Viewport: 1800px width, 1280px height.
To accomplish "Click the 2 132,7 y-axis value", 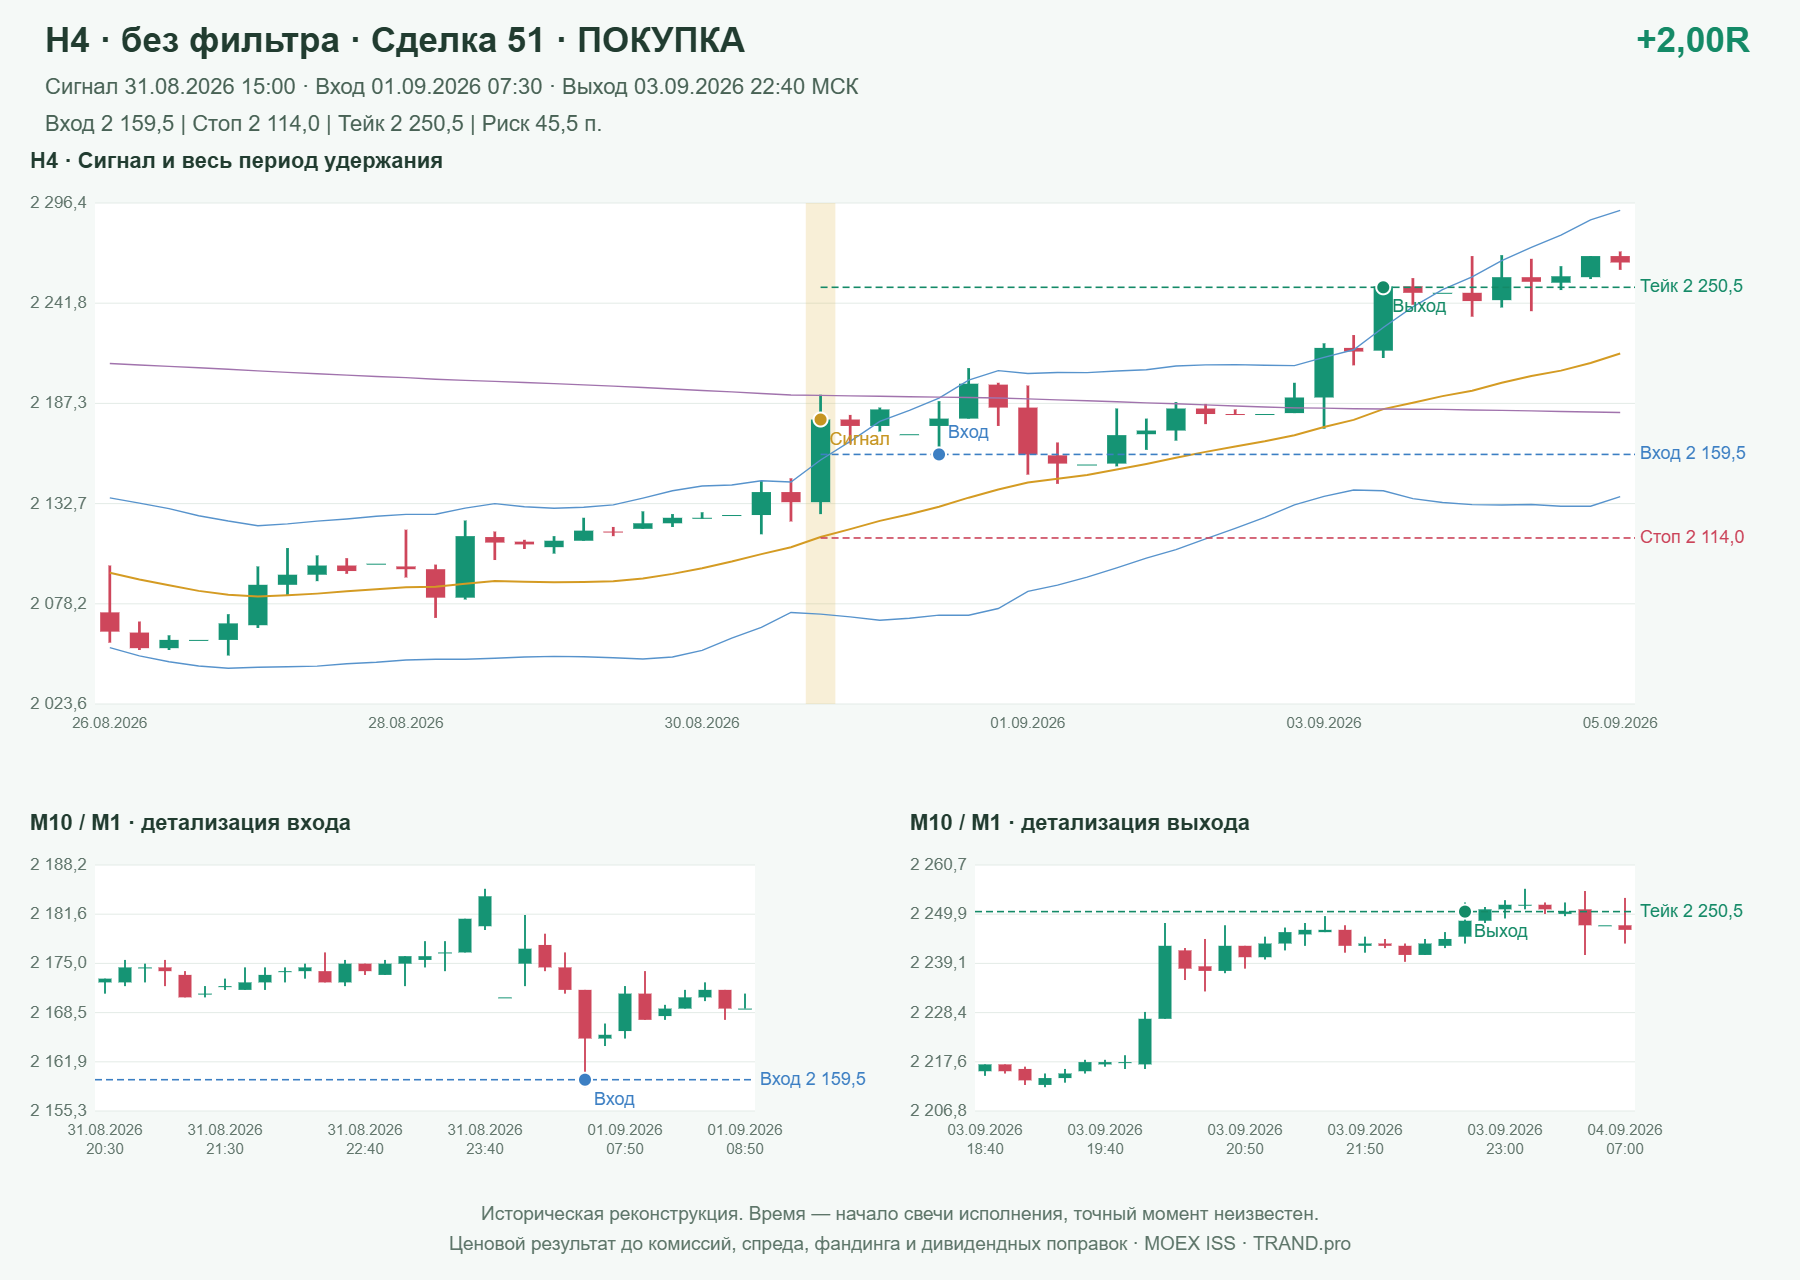I will point(58,503).
